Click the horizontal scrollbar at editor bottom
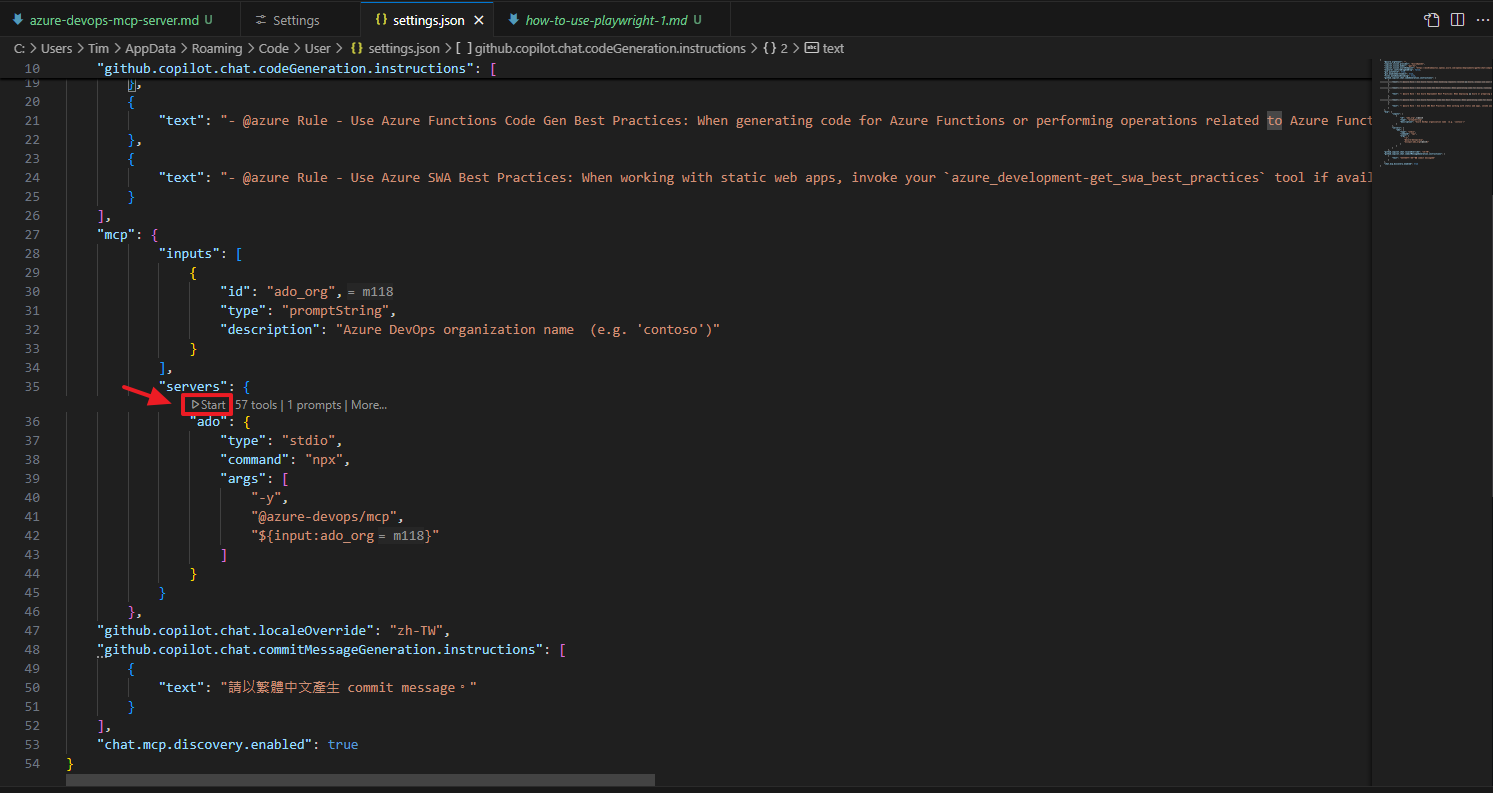Screen dimensions: 1493x793 pyautogui.click(x=360, y=780)
